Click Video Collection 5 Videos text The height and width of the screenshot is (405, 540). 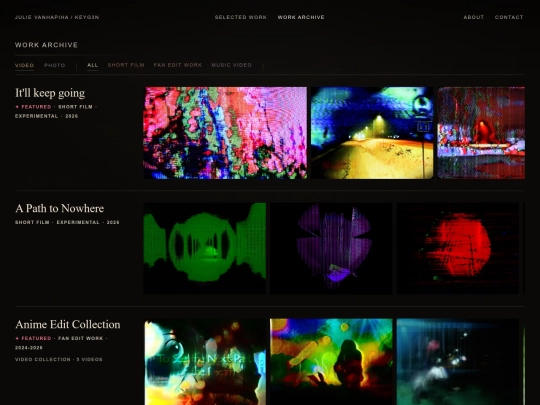click(59, 360)
